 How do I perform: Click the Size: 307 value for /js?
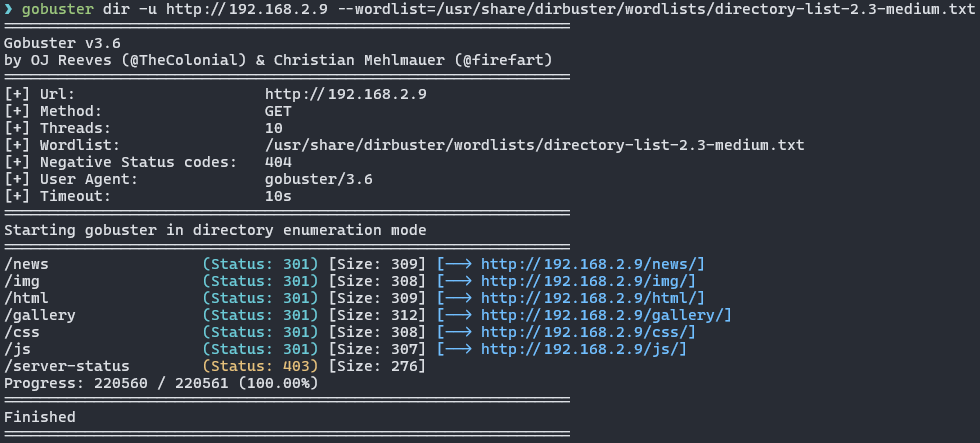(x=378, y=349)
